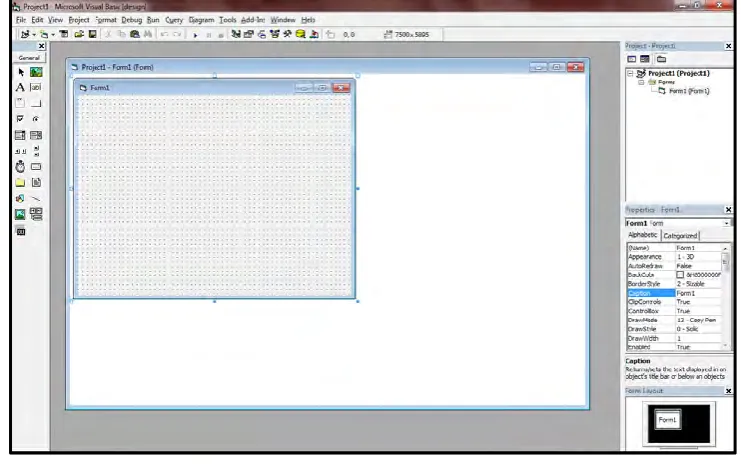Open the Add Form dropdown arrow

tap(53, 34)
